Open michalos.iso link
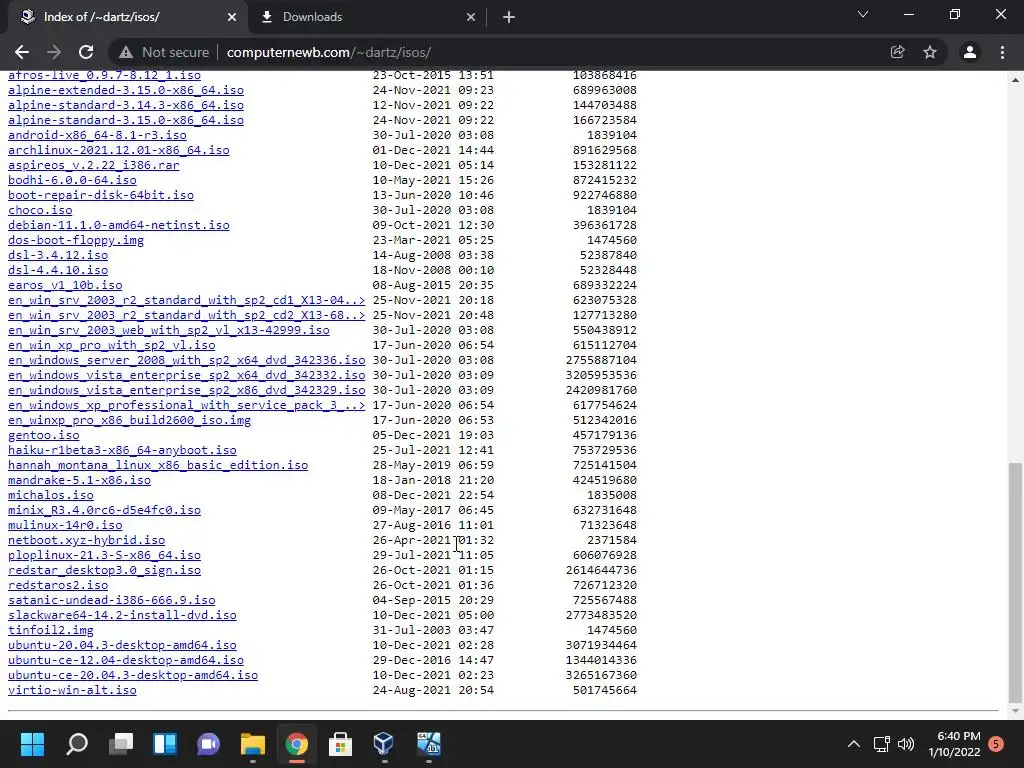 click(51, 496)
